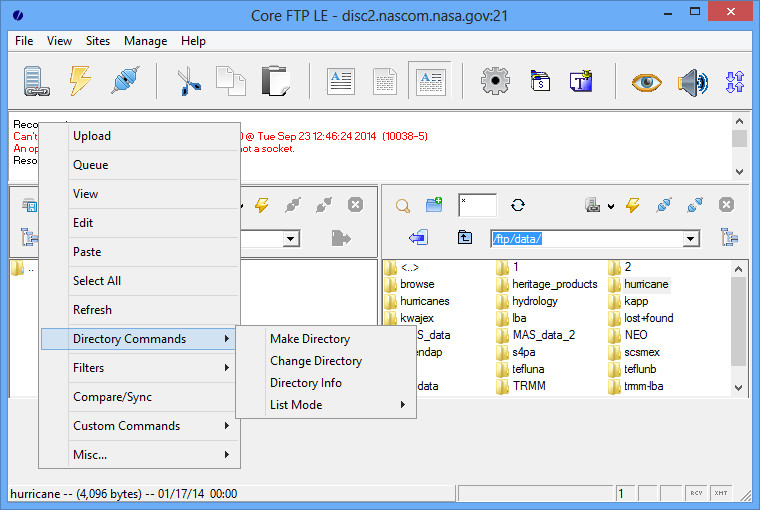Choose Edit from context menu
This screenshot has width=760, height=510.
click(x=140, y=223)
